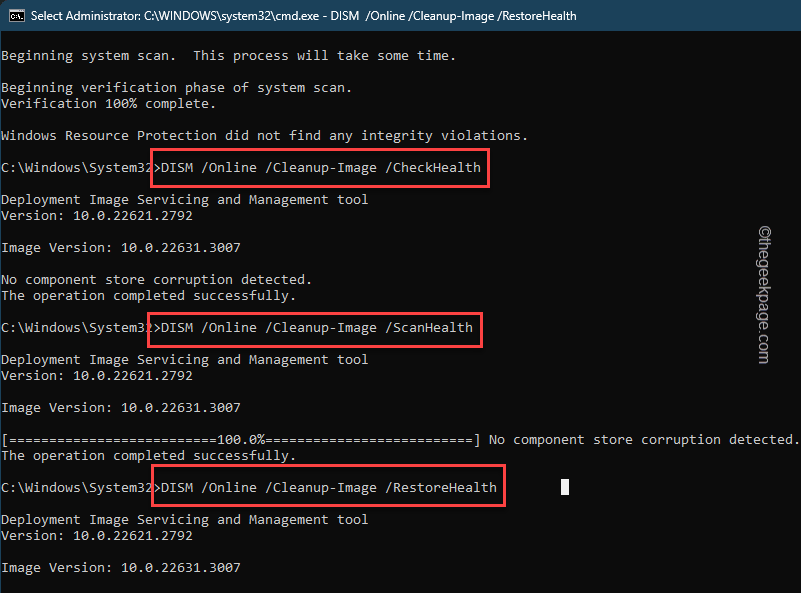Viewport: 801px width, 593px height.
Task: Click the bottom 'Image Version' line
Action: tap(121, 567)
